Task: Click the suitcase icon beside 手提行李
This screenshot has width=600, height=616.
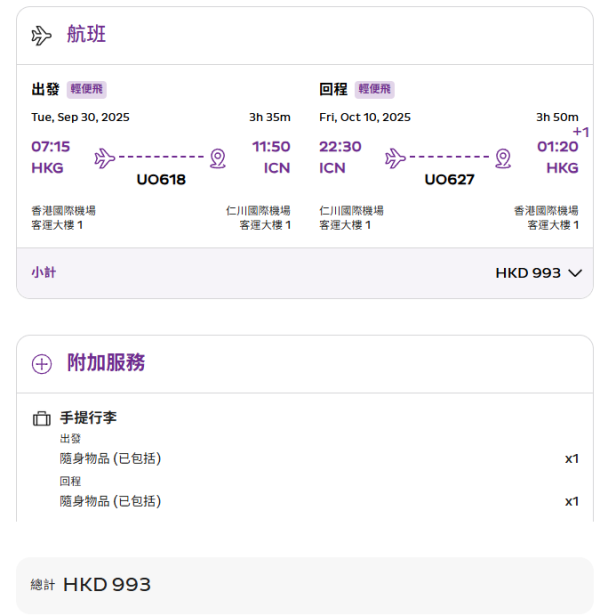Action: pyautogui.click(x=42, y=418)
